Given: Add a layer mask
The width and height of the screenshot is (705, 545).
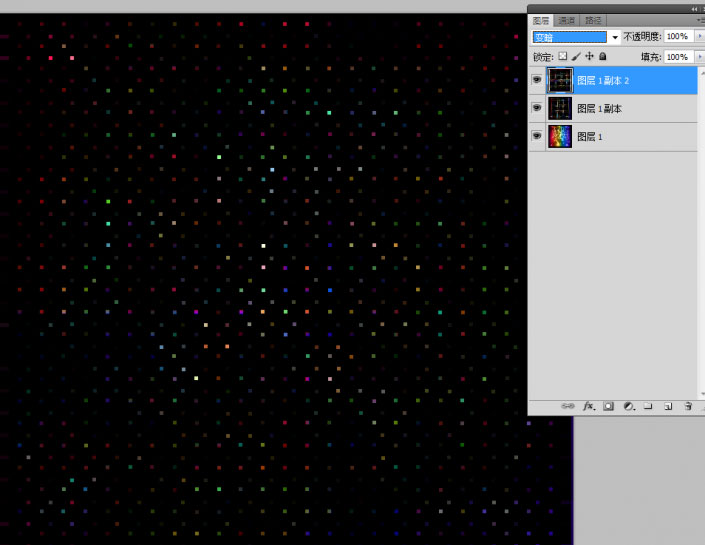Looking at the screenshot, I should [608, 406].
